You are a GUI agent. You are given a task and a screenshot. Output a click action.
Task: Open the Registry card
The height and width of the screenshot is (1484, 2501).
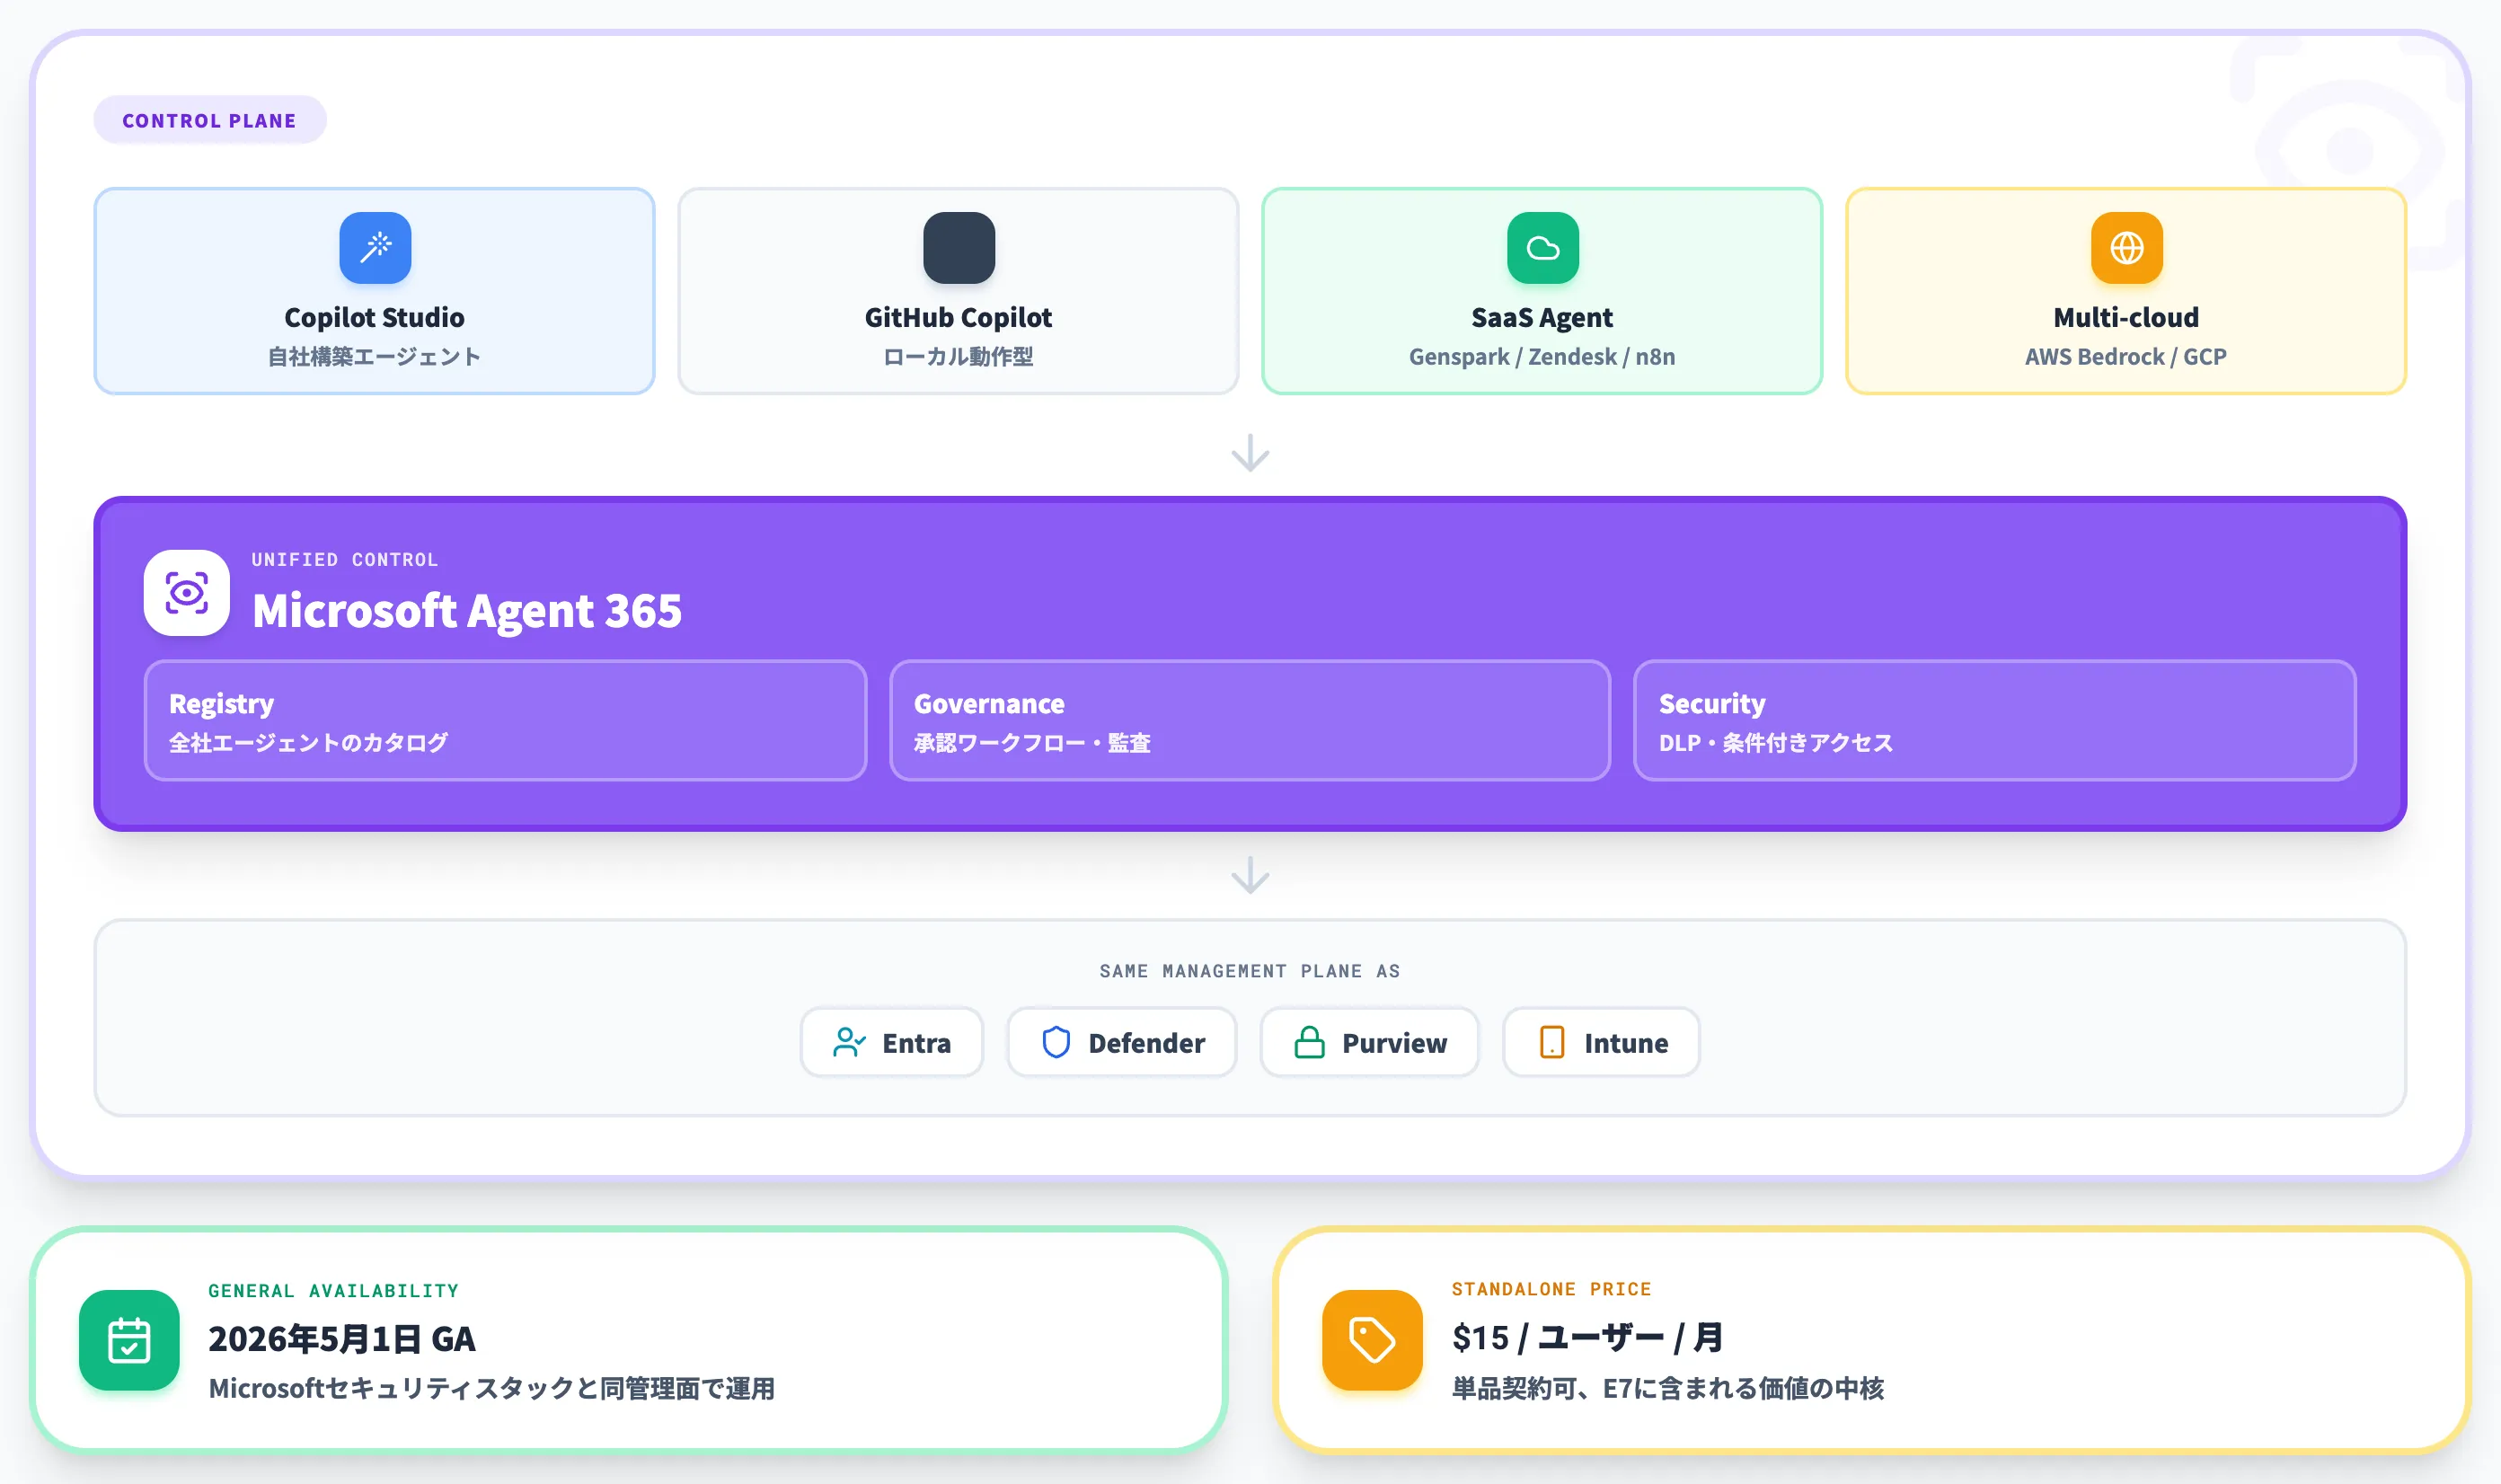tap(505, 721)
